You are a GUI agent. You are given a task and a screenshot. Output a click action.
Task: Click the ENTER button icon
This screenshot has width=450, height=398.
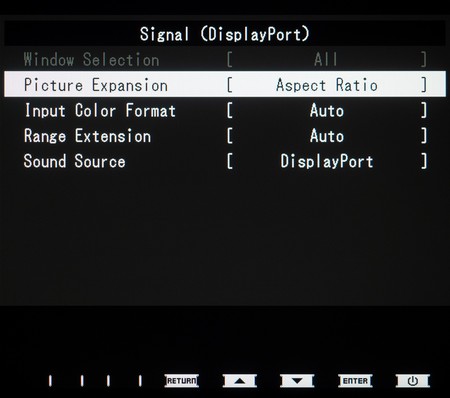pyautogui.click(x=355, y=381)
